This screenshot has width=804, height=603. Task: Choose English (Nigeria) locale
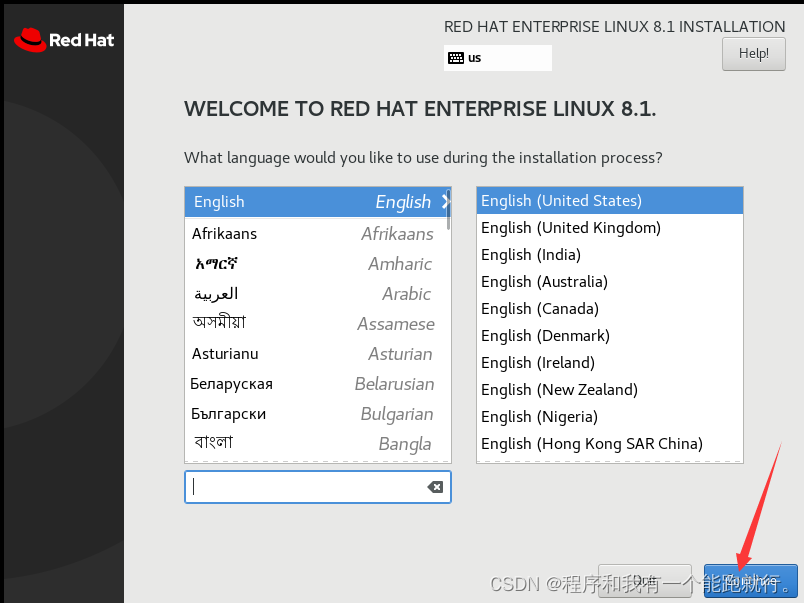pyautogui.click(x=610, y=416)
